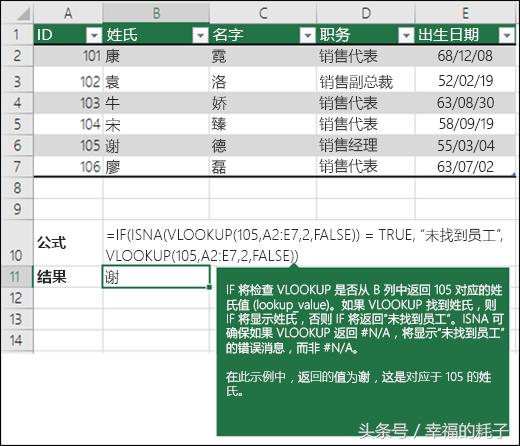Screen dimensions: 520x446
Task: Select row 5 header
Action: pyautogui.click(x=17, y=124)
